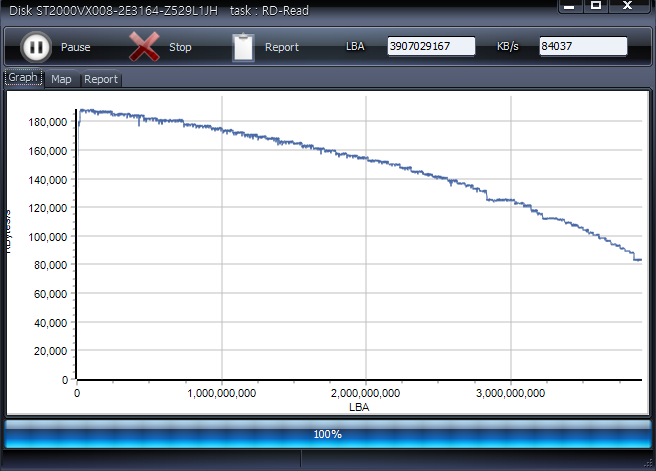Maximize the disk scan window
This screenshot has height=471, width=656.
tap(596, 6)
